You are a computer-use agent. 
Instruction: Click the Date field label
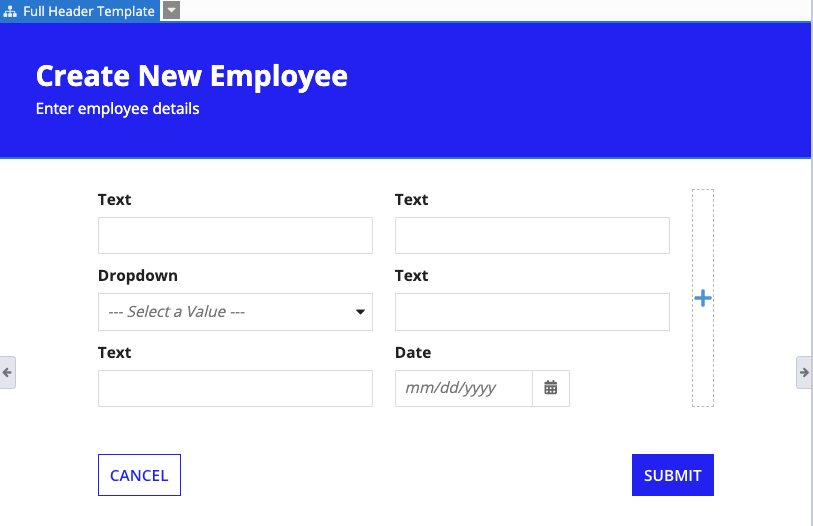413,352
